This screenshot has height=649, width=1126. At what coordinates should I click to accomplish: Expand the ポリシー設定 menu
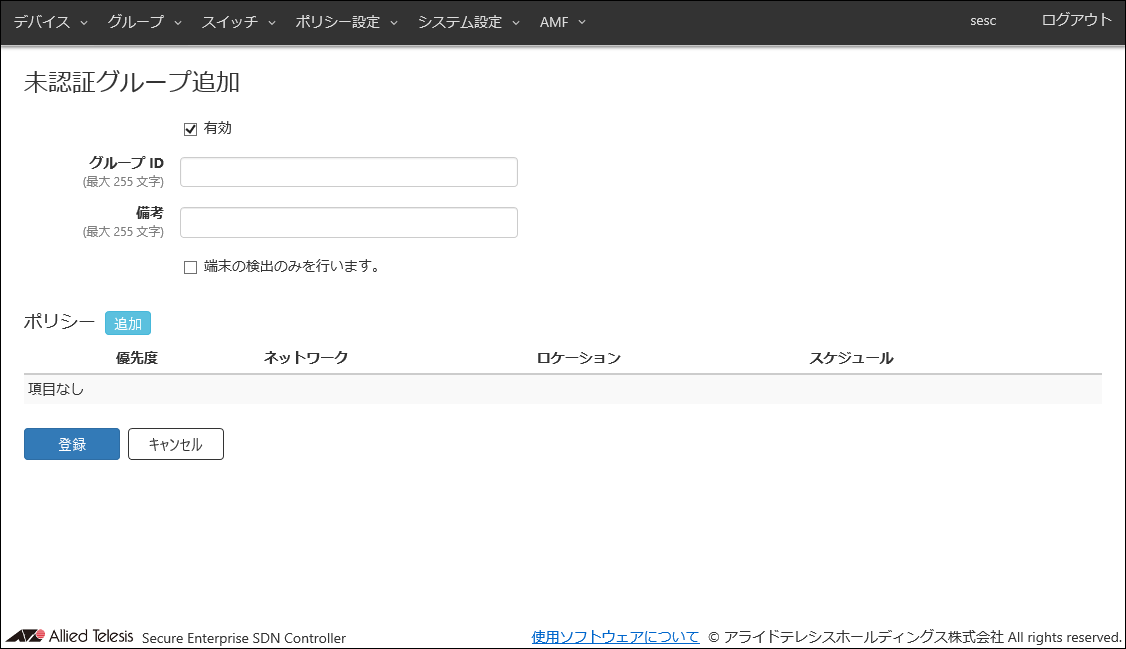[x=346, y=22]
